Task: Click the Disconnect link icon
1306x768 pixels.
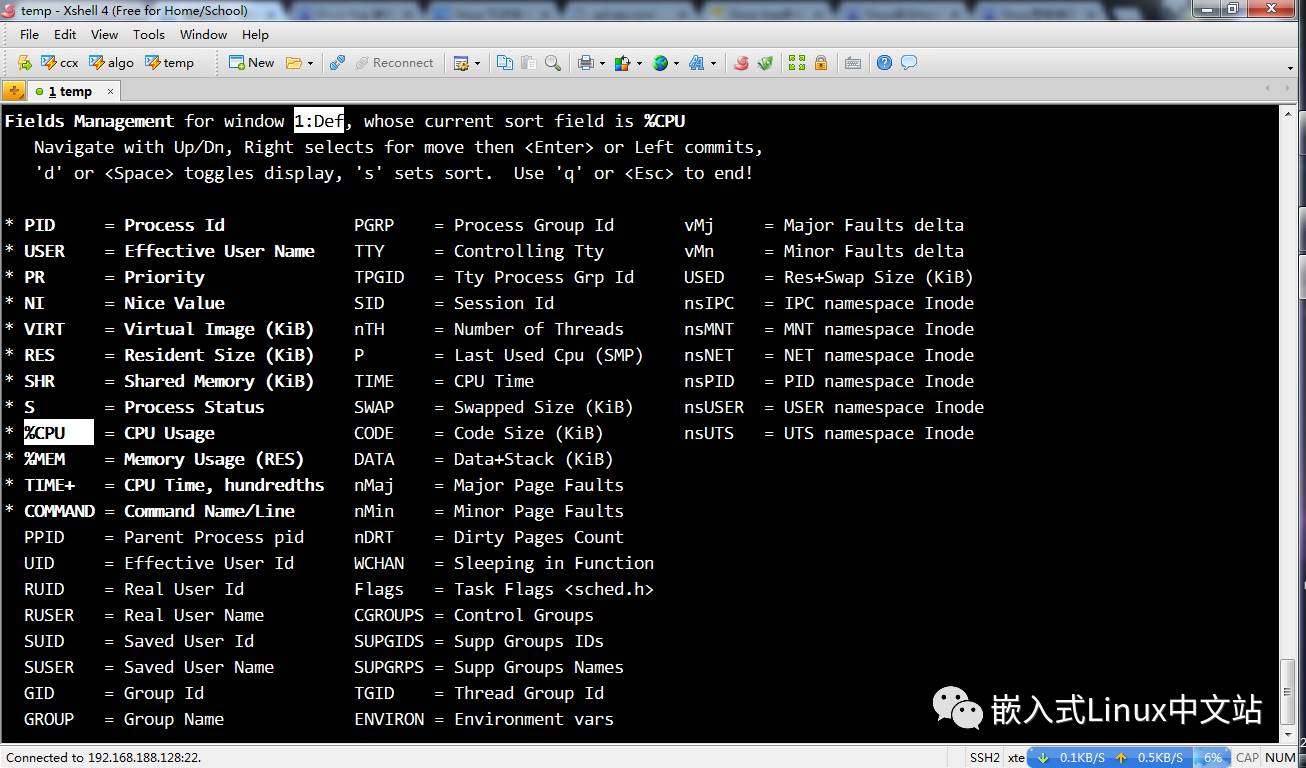Action: (x=337, y=62)
